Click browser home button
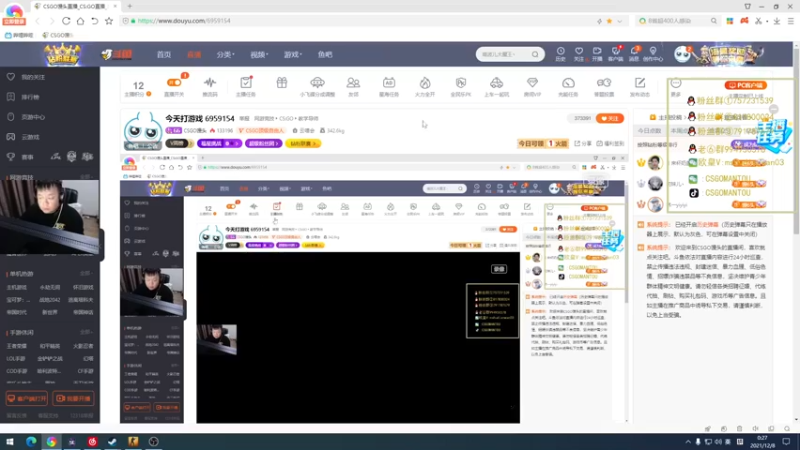Image resolution: width=800 pixels, height=450 pixels. pyautogui.click(x=81, y=21)
